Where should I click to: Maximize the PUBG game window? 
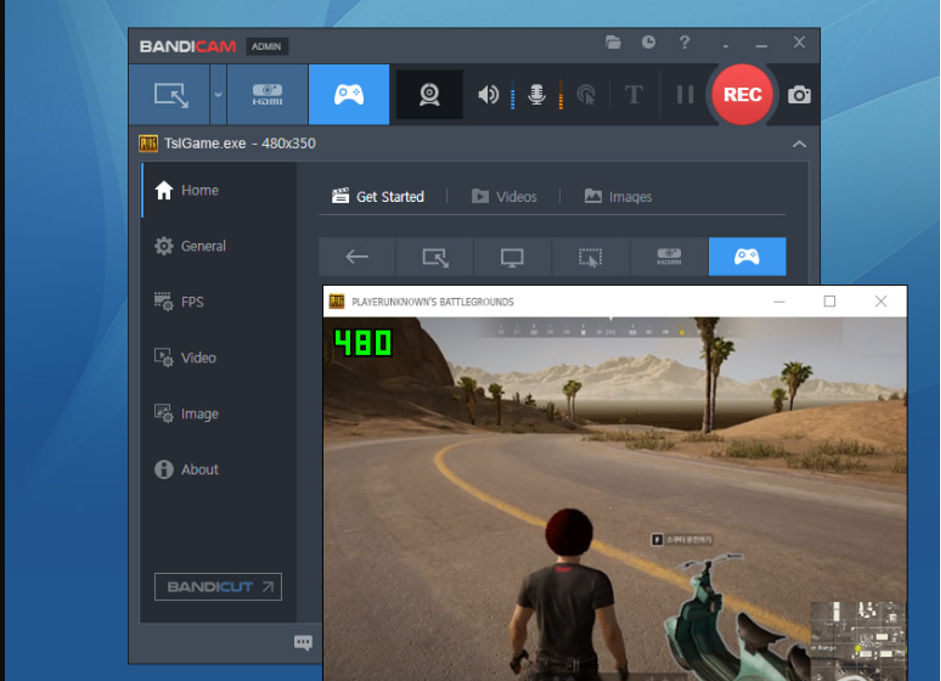click(829, 301)
